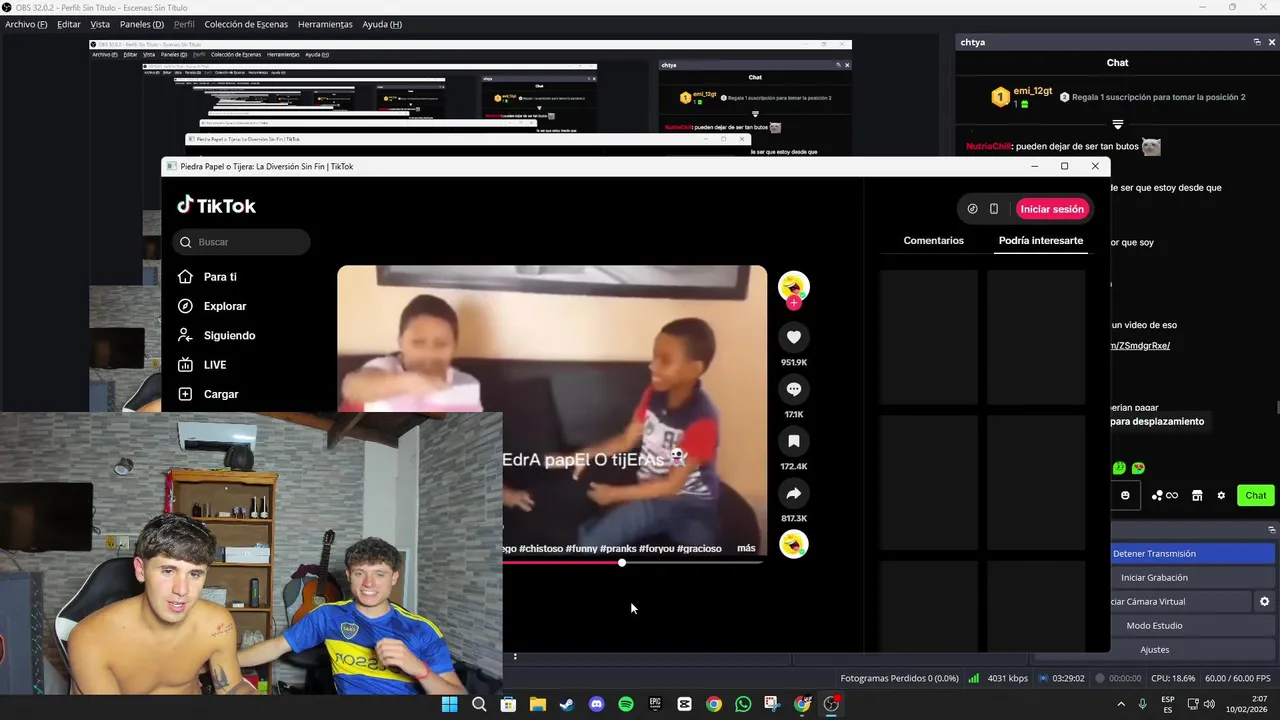
Task: Open WhatsApp from taskbar
Action: (x=743, y=704)
